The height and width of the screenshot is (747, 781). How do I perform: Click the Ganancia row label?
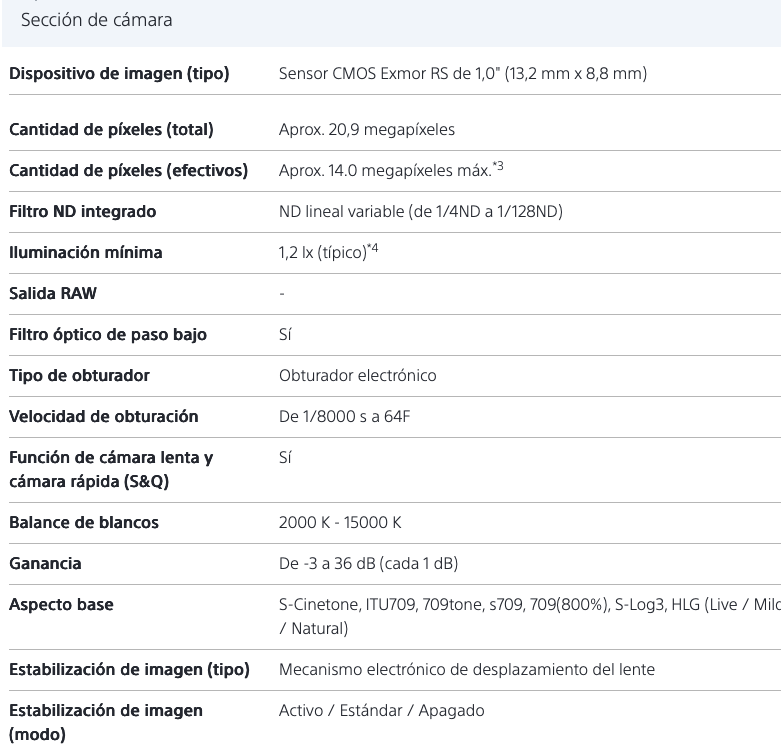coord(46,564)
